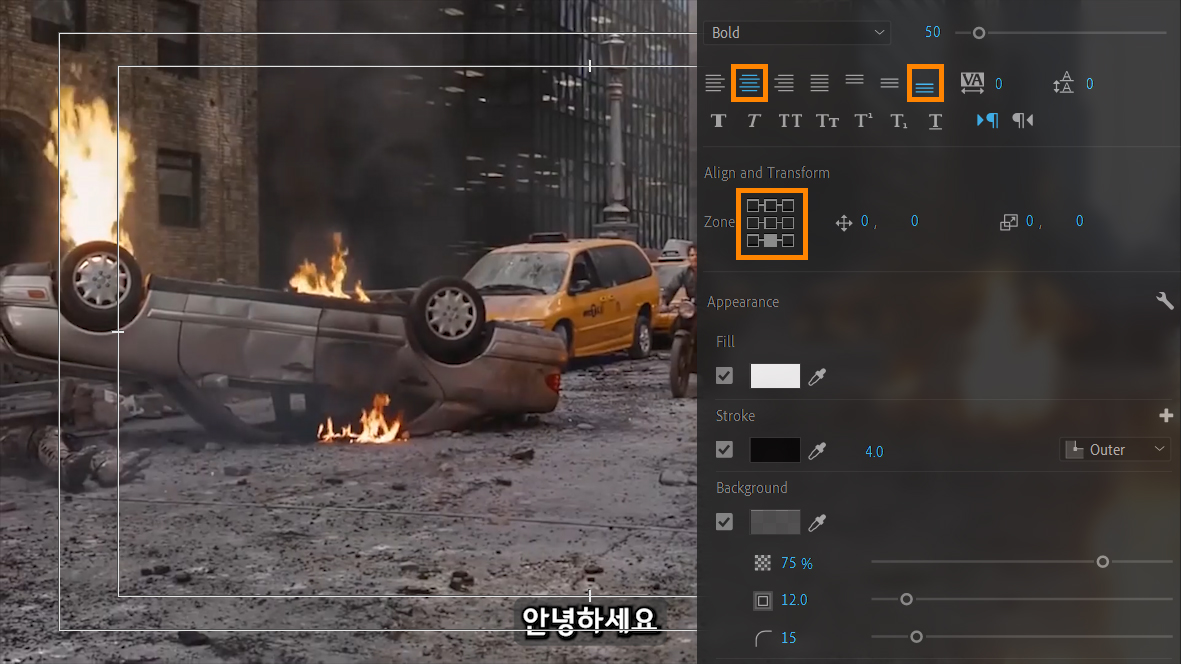Align text to top icon

[854, 79]
